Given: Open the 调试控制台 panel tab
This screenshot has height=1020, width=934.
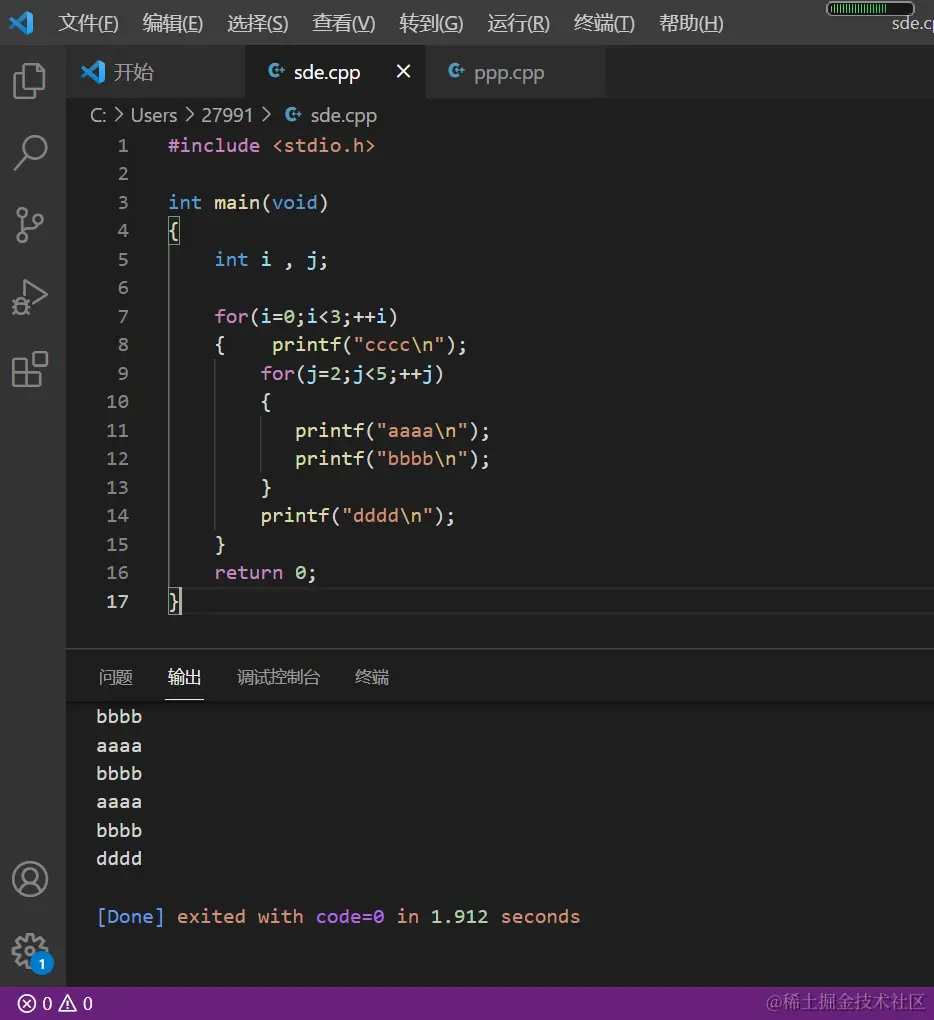Looking at the screenshot, I should coord(278,677).
